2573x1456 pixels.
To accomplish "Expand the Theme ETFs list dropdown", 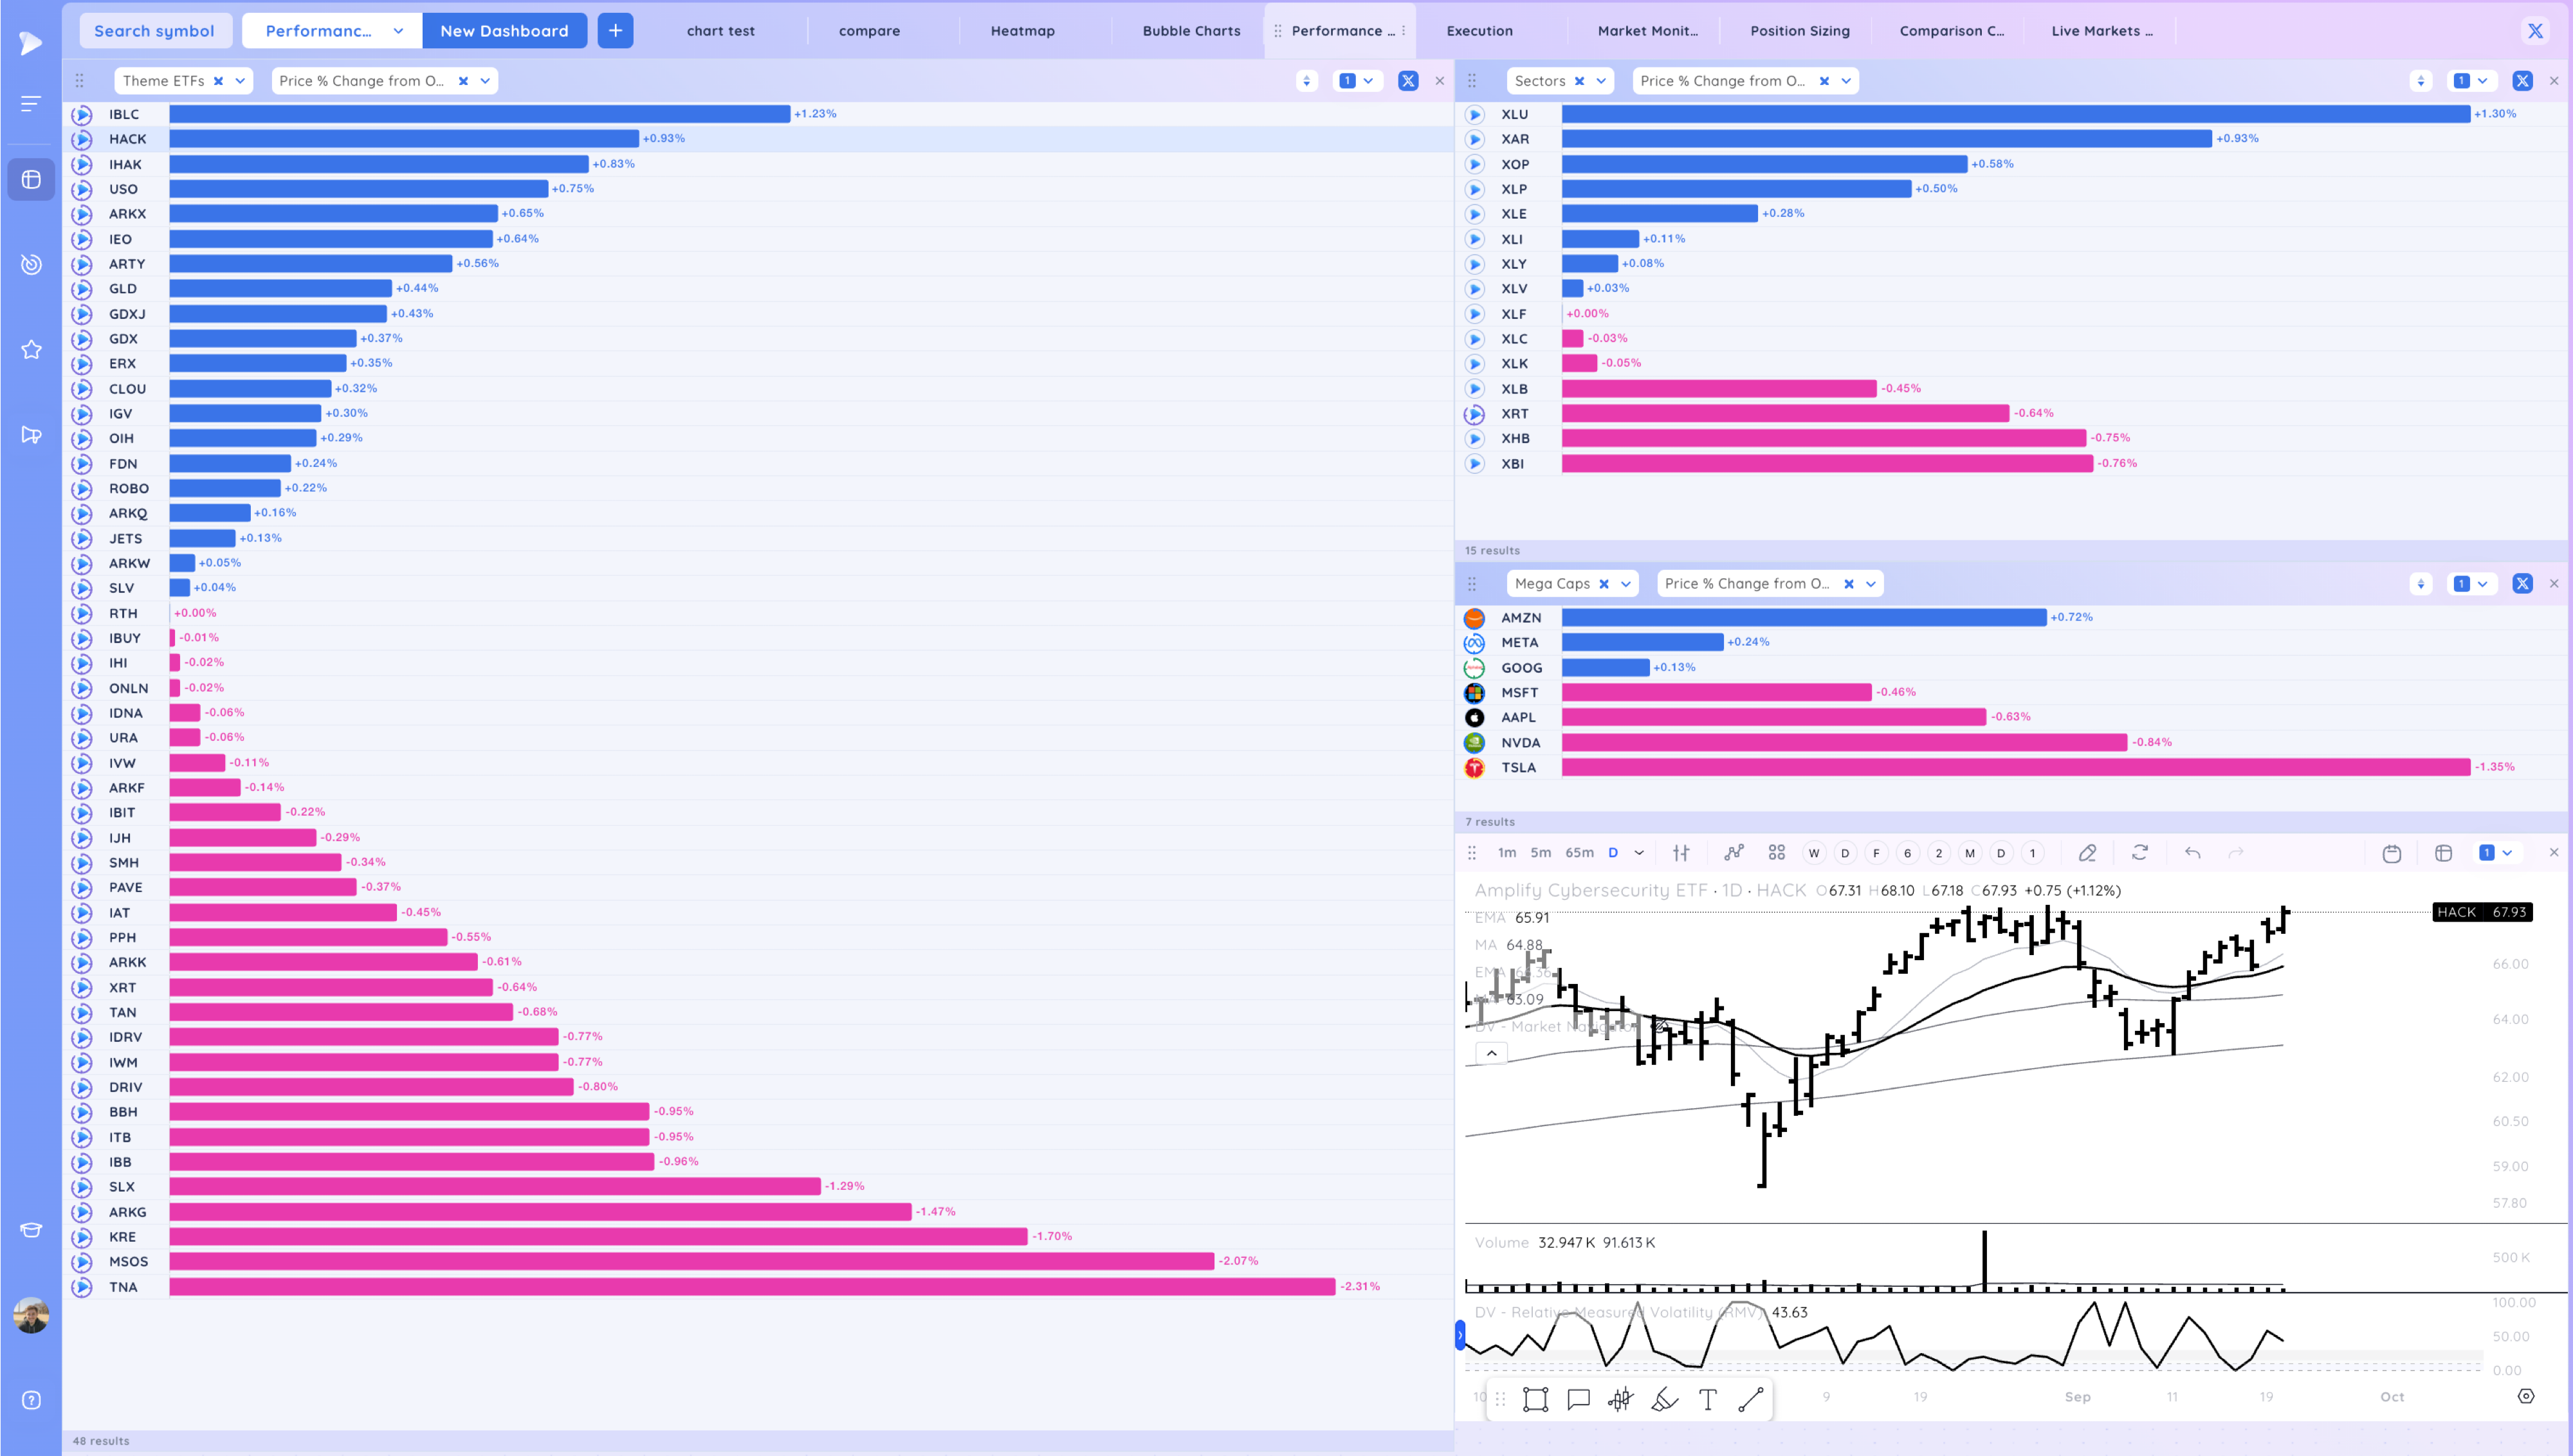I will 240,81.
